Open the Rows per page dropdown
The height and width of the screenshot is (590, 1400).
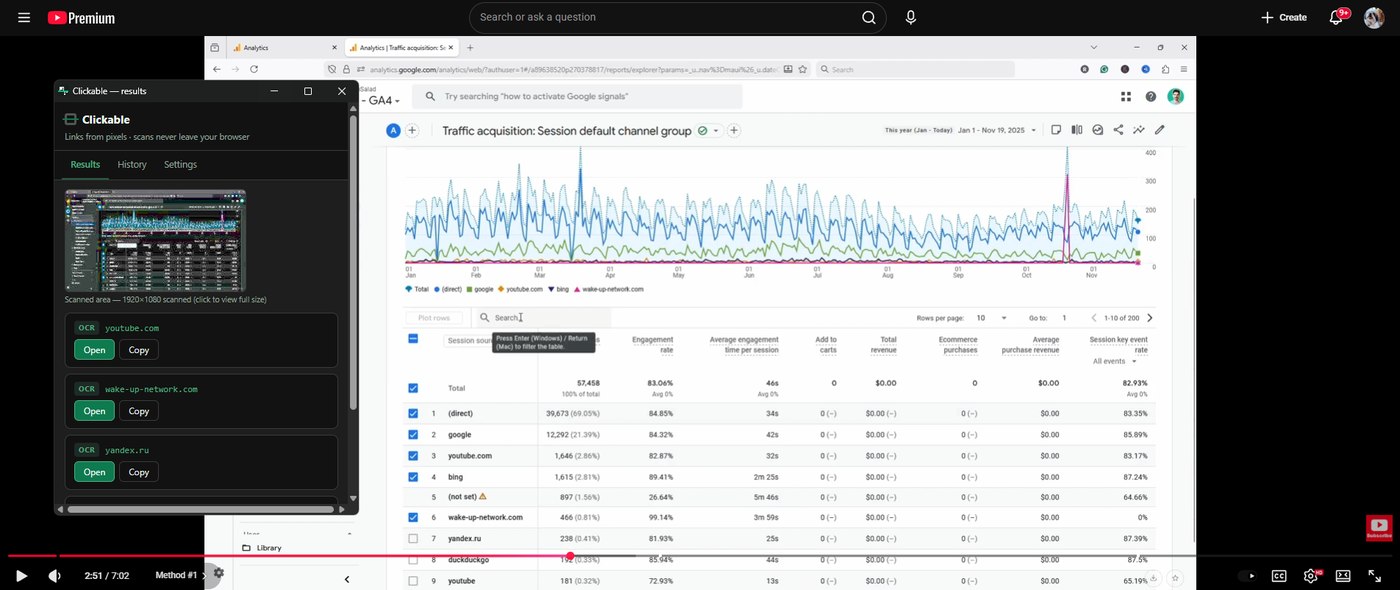pos(991,318)
